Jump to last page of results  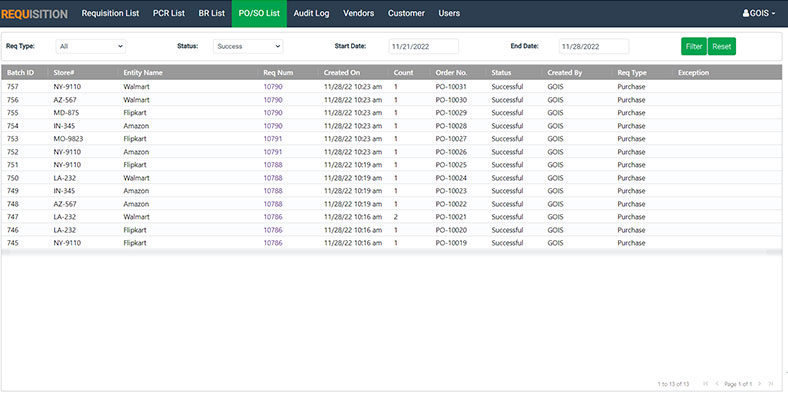point(770,384)
